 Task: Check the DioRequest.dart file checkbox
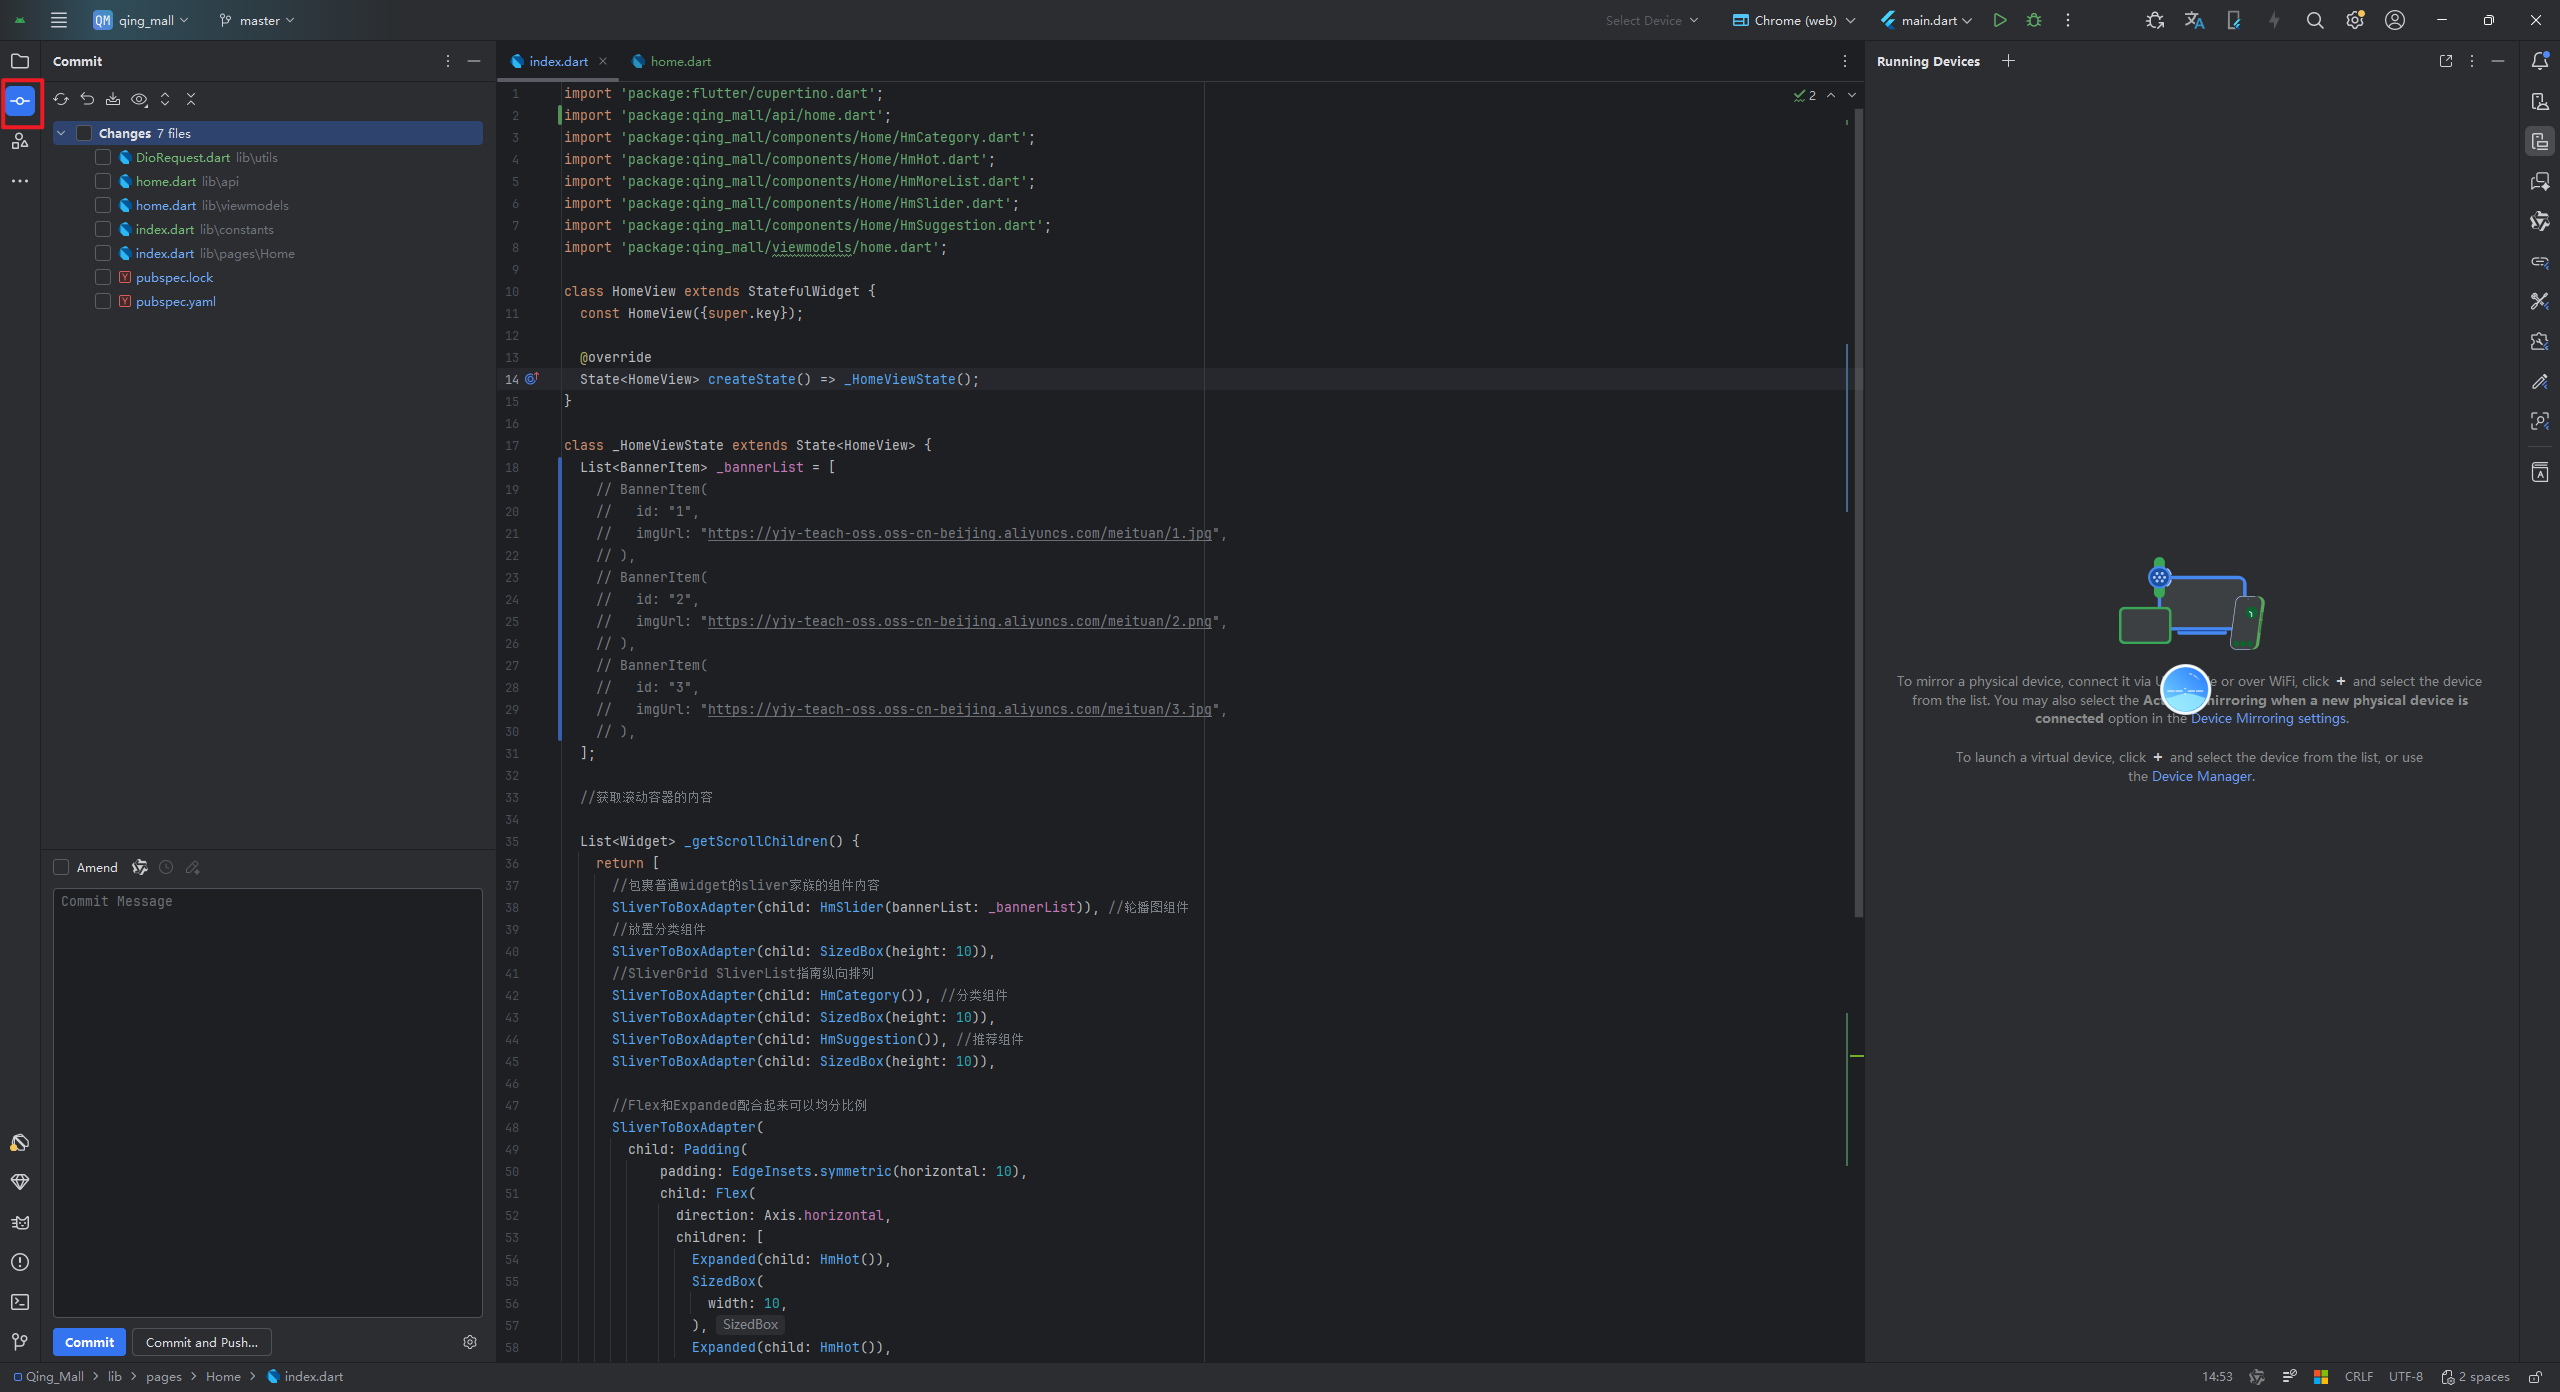point(103,157)
